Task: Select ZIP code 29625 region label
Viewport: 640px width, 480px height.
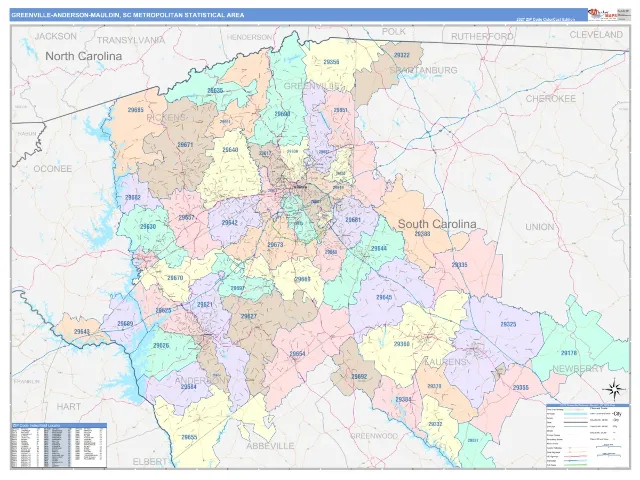Action: point(163,311)
